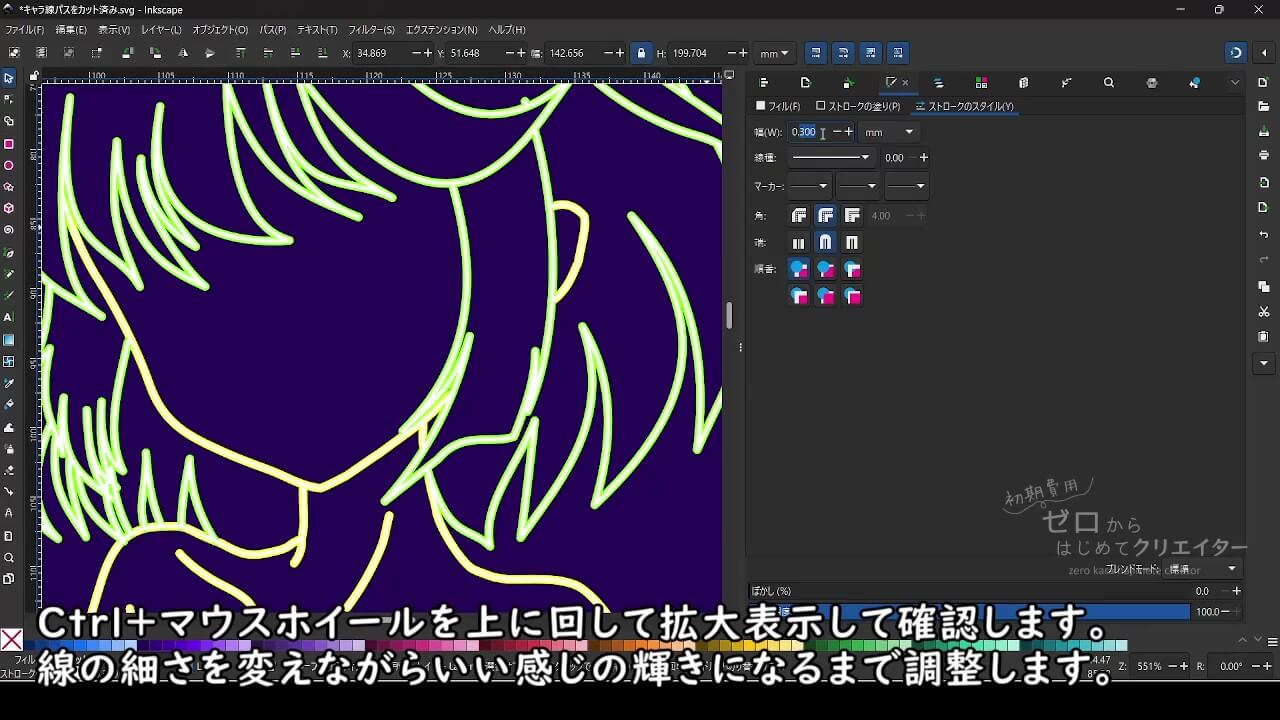The image size is (1280, 720).
Task: Switch to ストロークの塗り(P) tab
Action: pyautogui.click(x=858, y=106)
